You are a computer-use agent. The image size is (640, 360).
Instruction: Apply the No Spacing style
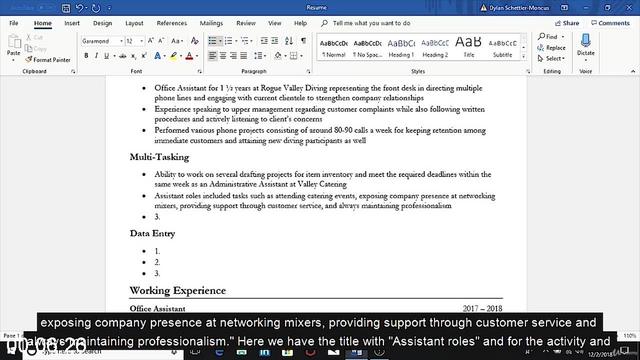(x=367, y=48)
